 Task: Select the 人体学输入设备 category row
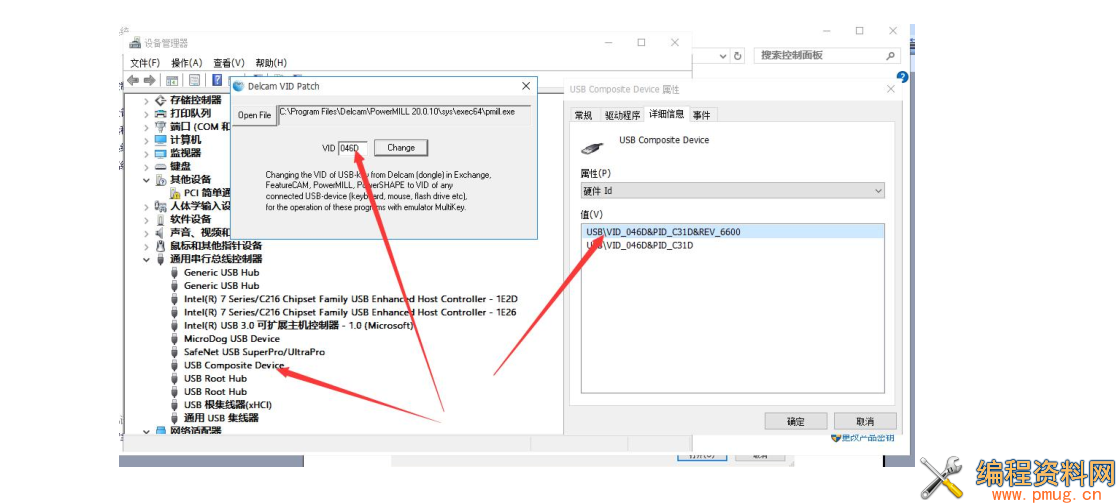point(200,206)
